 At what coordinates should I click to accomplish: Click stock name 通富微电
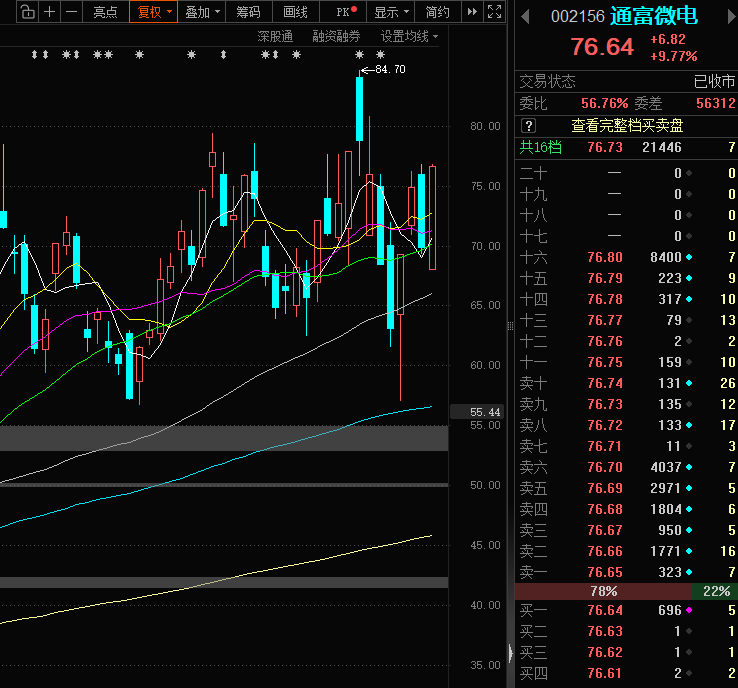(653, 16)
